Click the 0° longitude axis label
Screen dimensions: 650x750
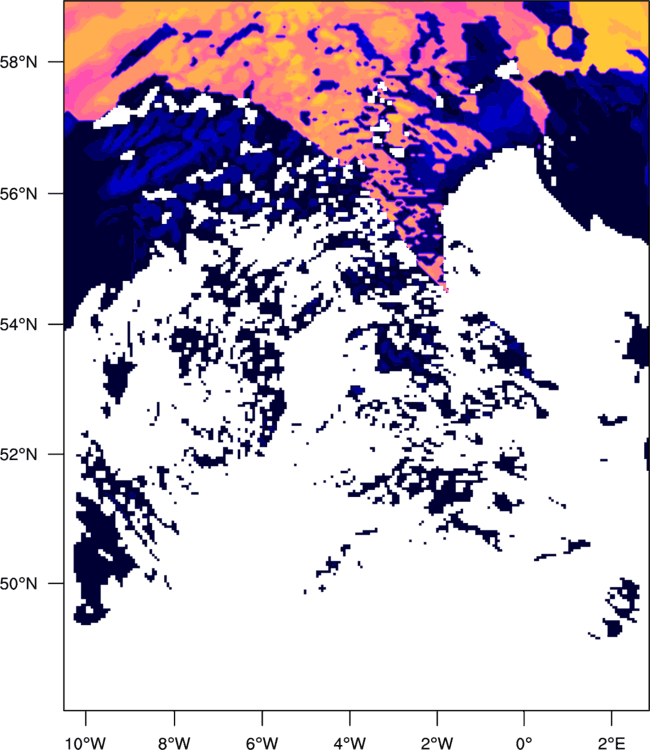click(x=524, y=743)
